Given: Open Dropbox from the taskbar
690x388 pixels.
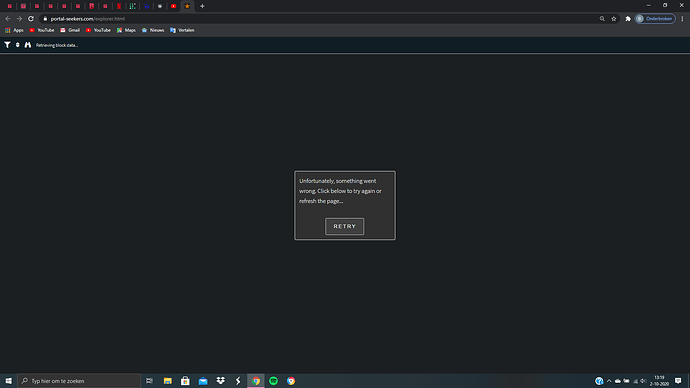Looking at the screenshot, I should pyautogui.click(x=220, y=381).
